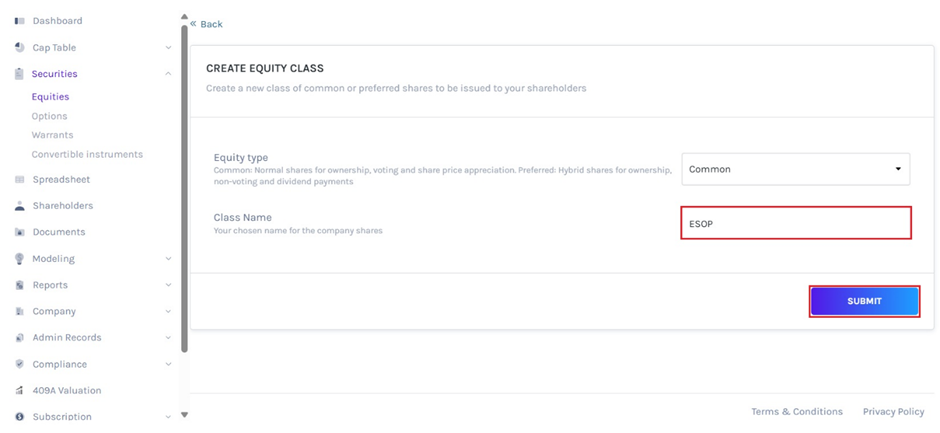
Task: Click the Cap Table pie icon
Action: 20,47
